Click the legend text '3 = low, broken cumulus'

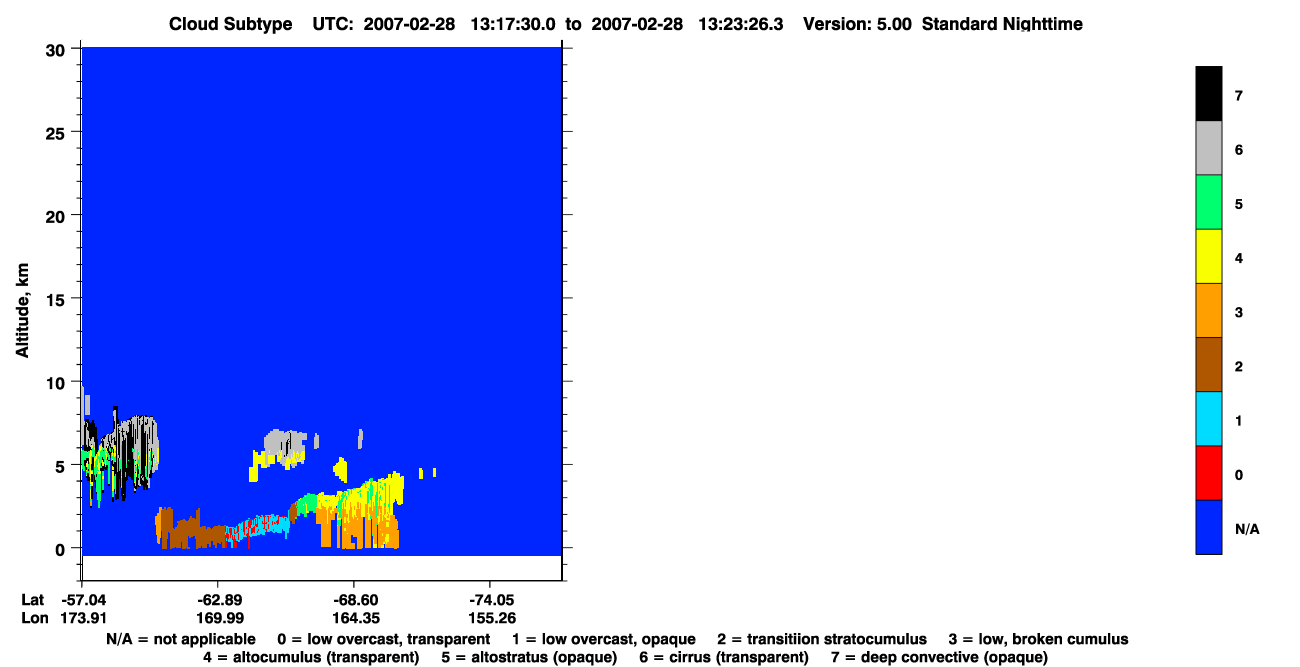[1038, 639]
